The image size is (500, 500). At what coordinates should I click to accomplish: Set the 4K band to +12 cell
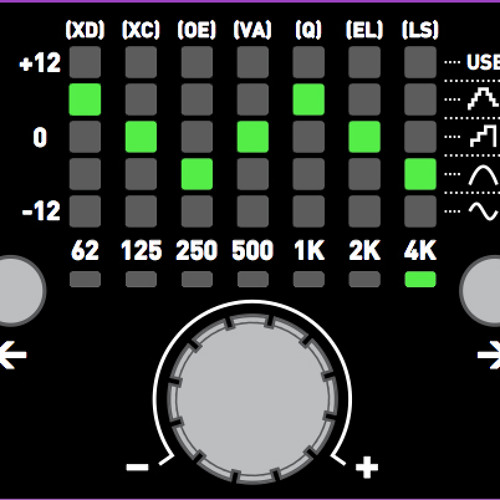click(420, 62)
